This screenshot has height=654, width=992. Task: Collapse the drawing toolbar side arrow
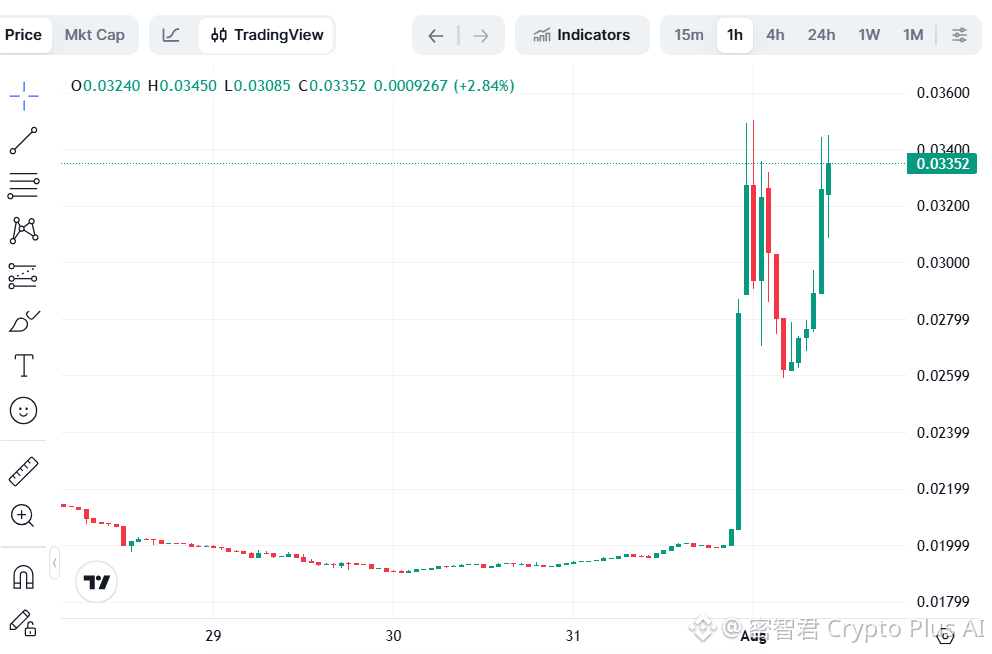[55, 563]
